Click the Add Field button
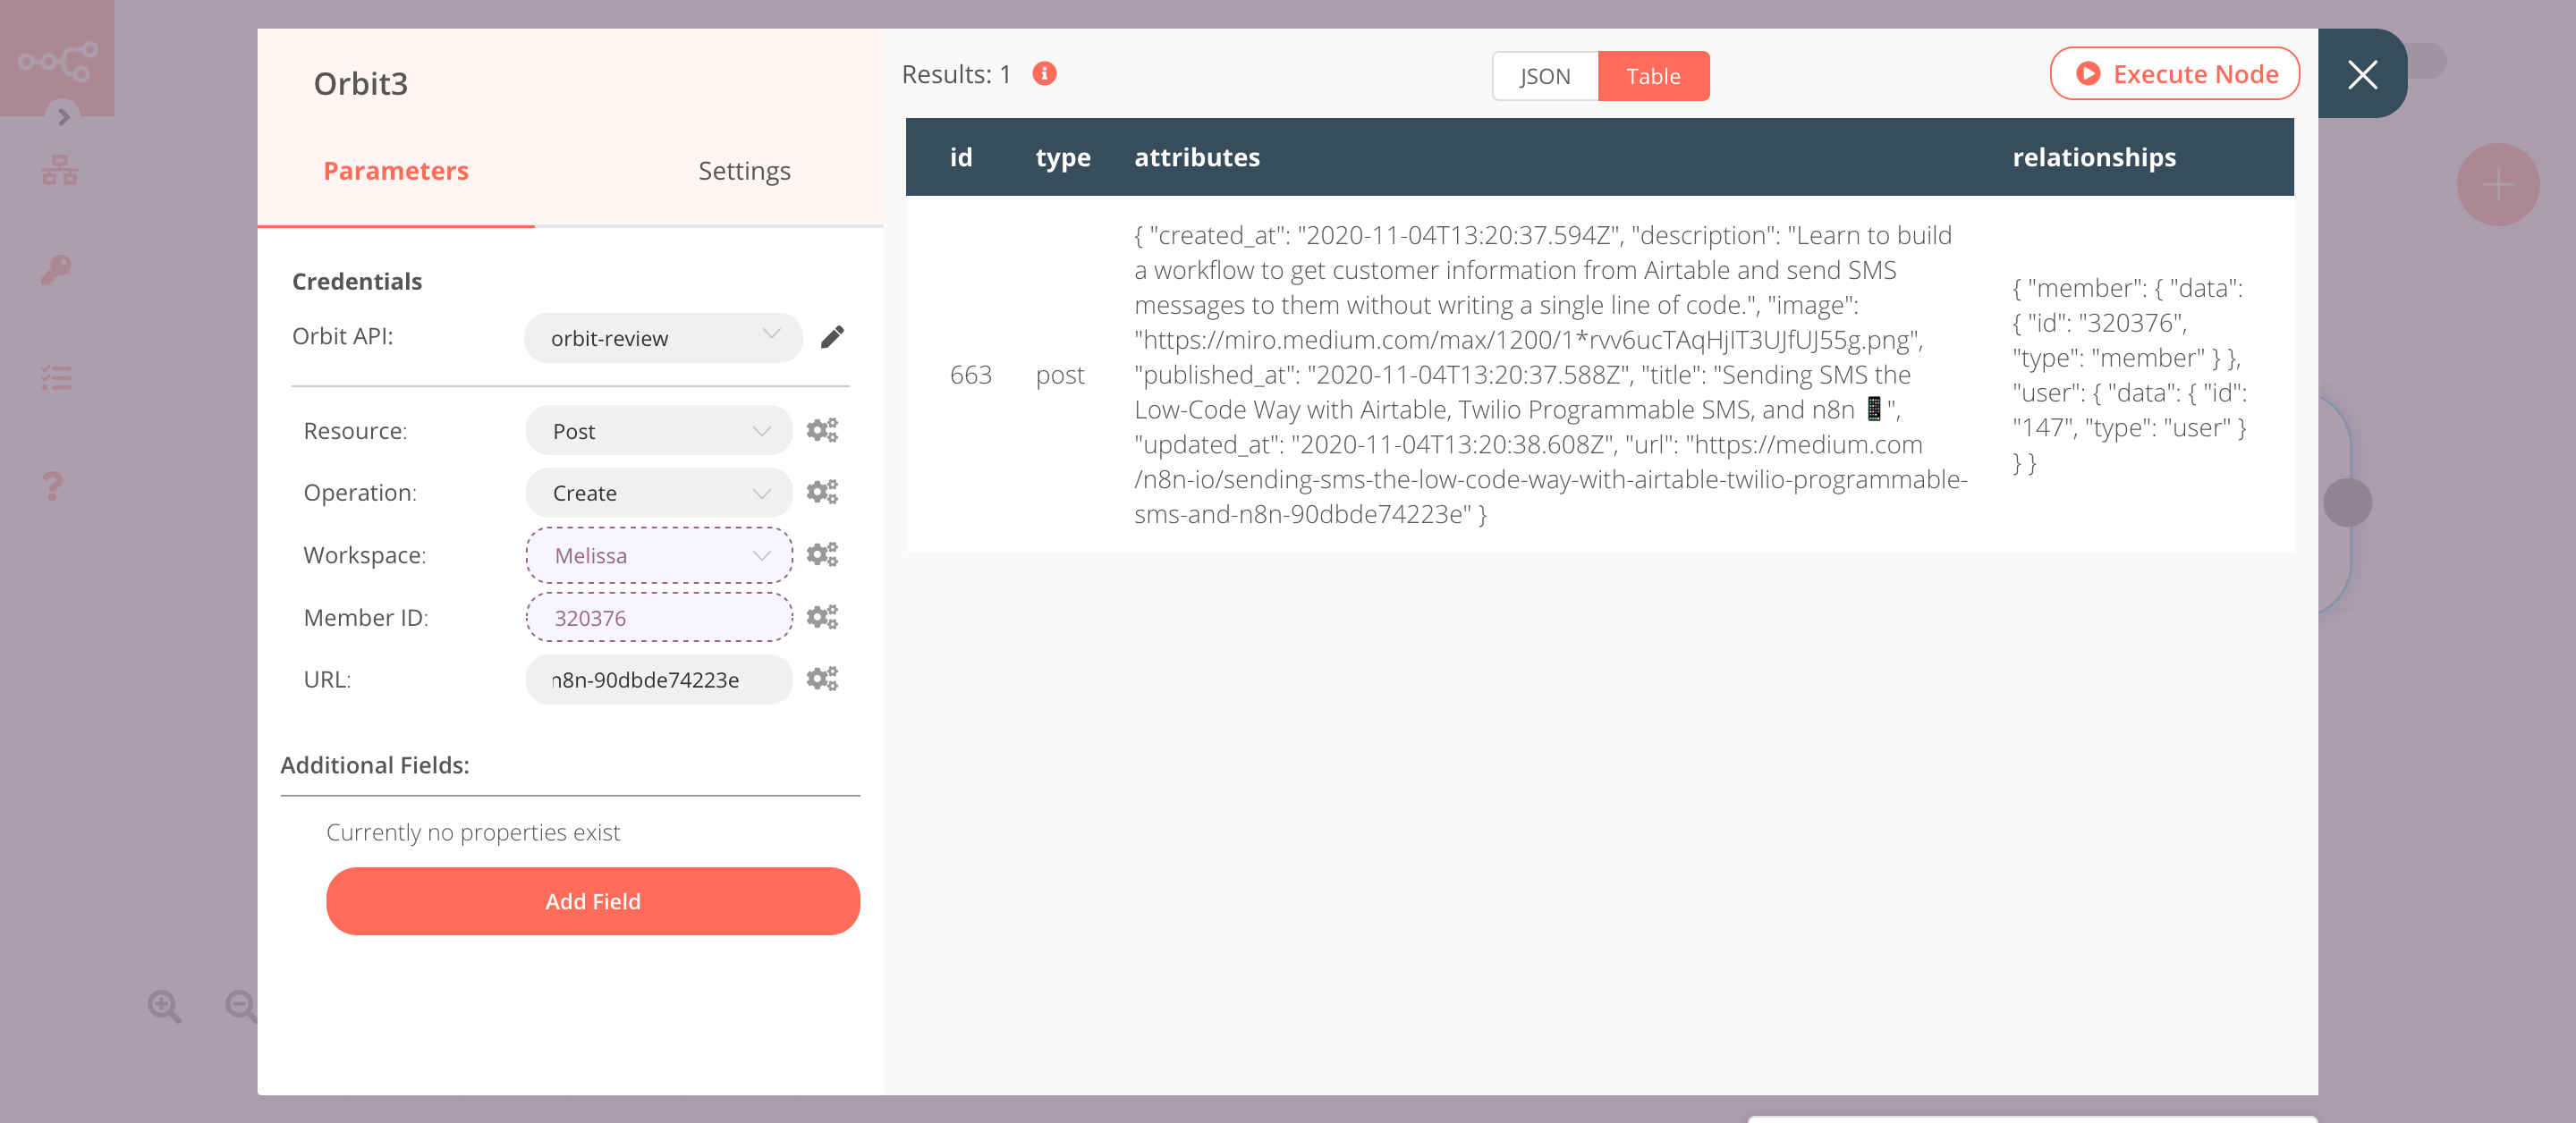The height and width of the screenshot is (1123, 2576). (593, 901)
